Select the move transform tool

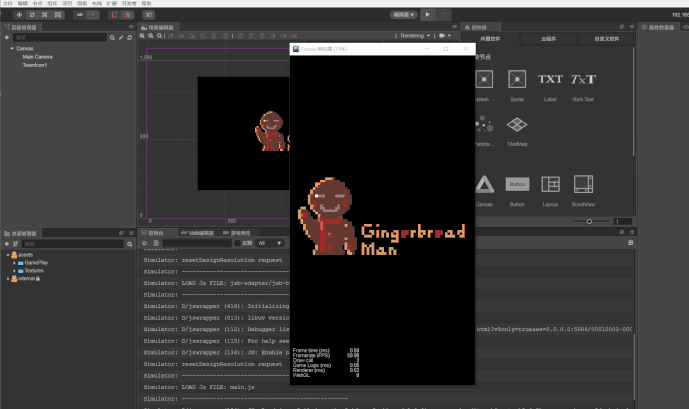[x=19, y=14]
